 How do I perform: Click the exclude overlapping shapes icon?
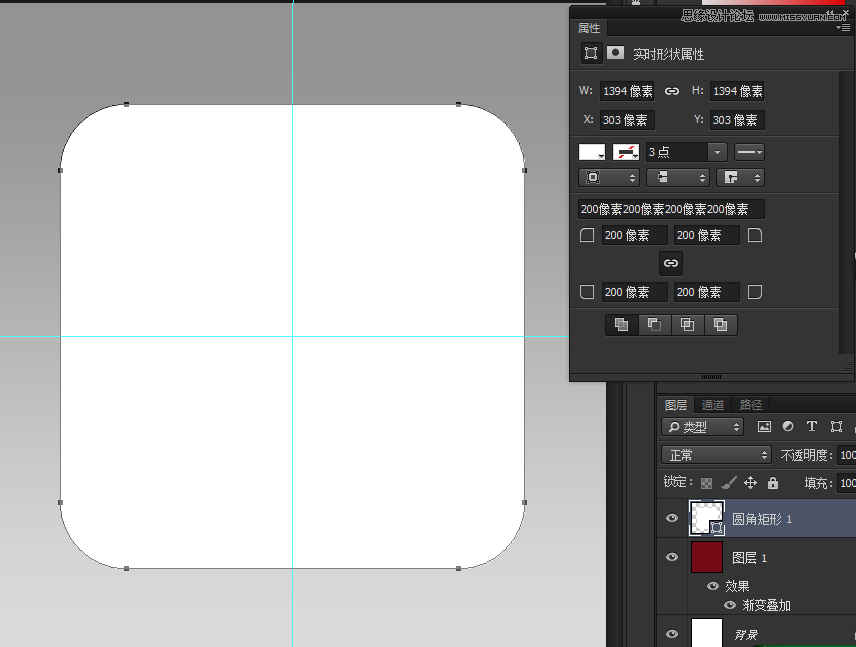pos(721,325)
